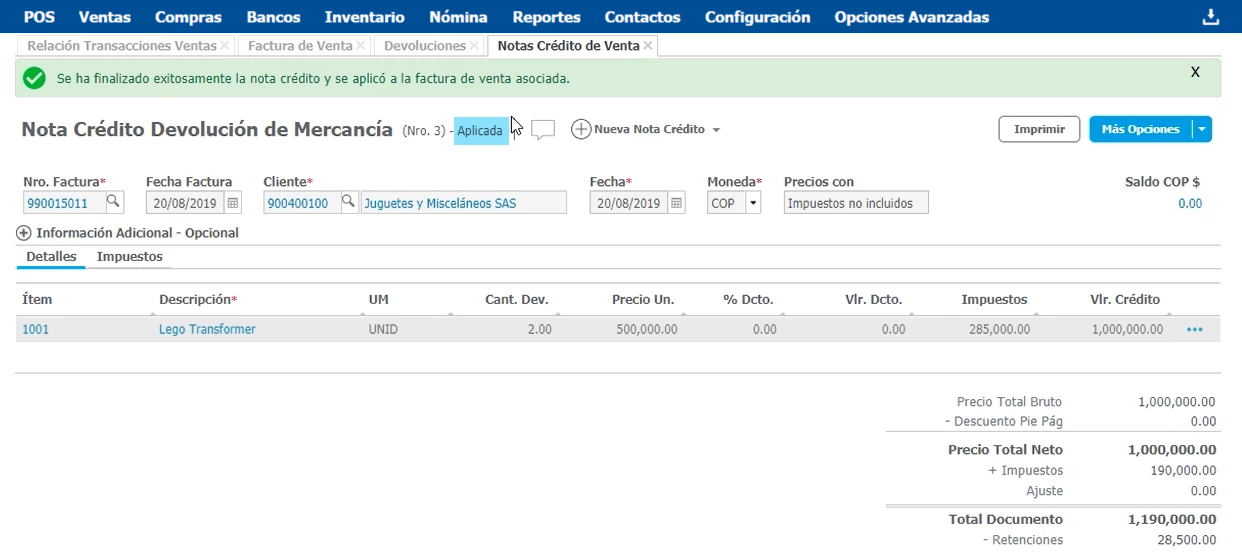Open the Fecha Factura calendar icon
This screenshot has height=554, width=1242.
click(233, 203)
